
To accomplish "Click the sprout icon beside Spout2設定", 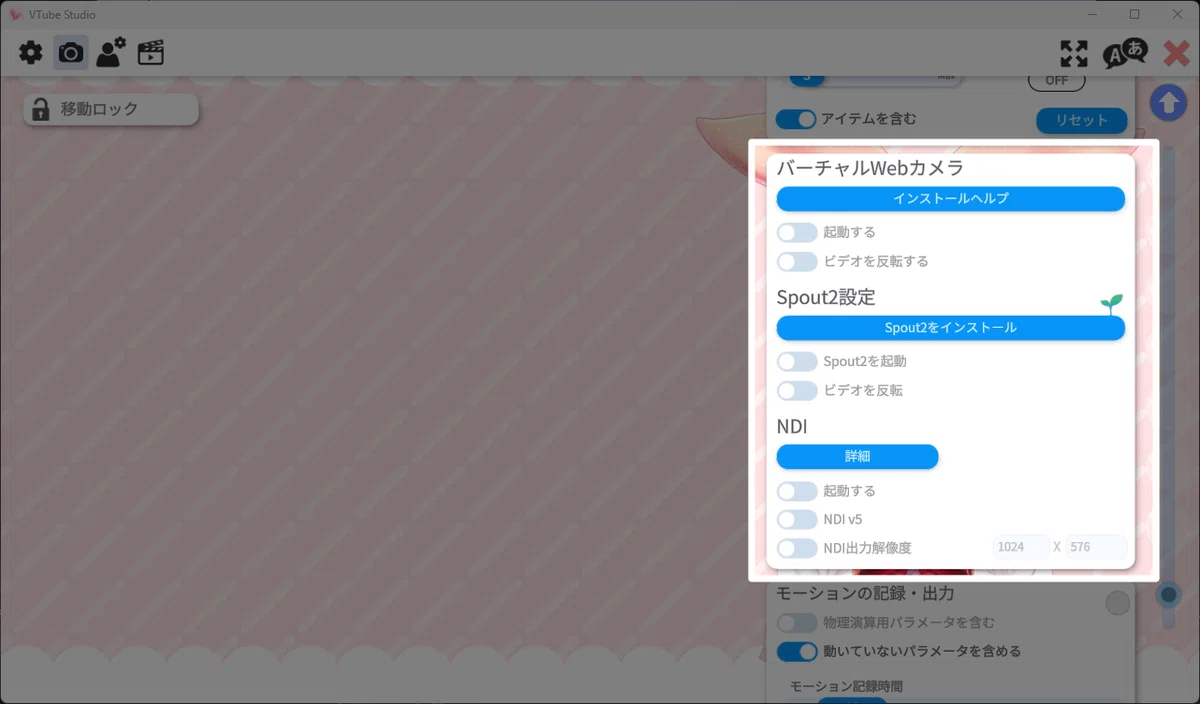I will pos(1111,304).
